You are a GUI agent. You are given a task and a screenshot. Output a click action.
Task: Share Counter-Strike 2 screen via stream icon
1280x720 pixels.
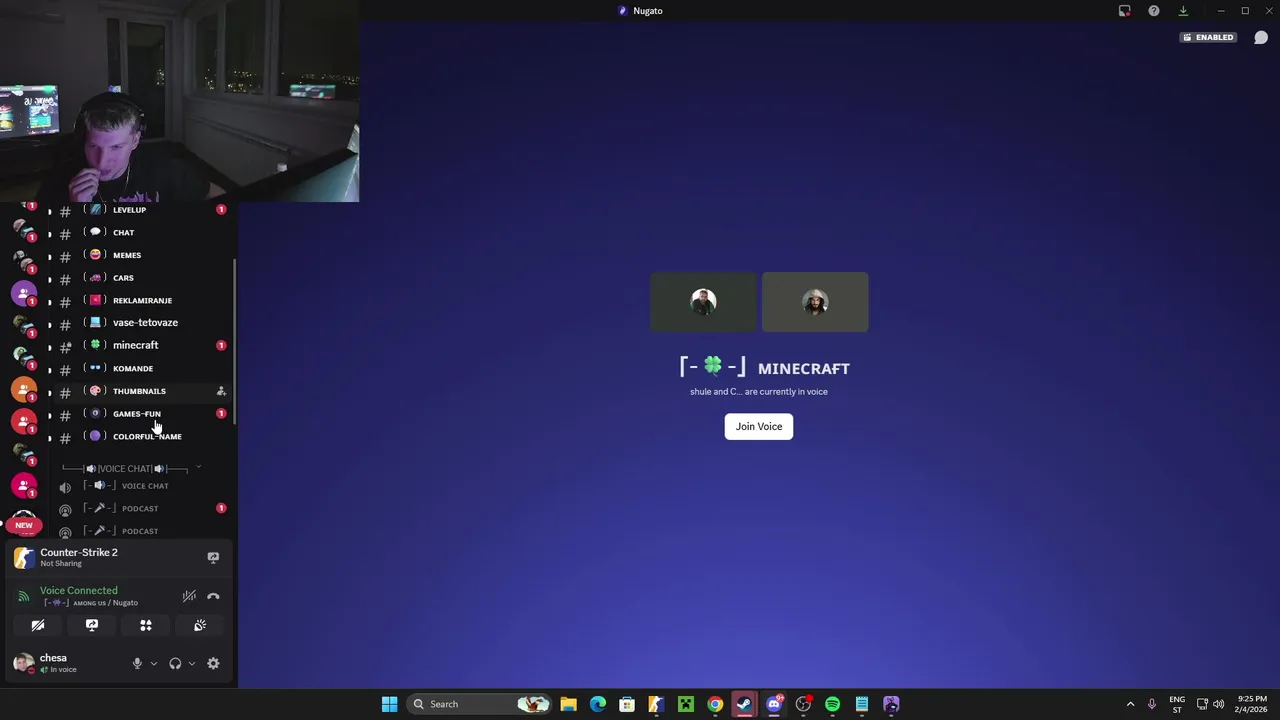coord(213,557)
